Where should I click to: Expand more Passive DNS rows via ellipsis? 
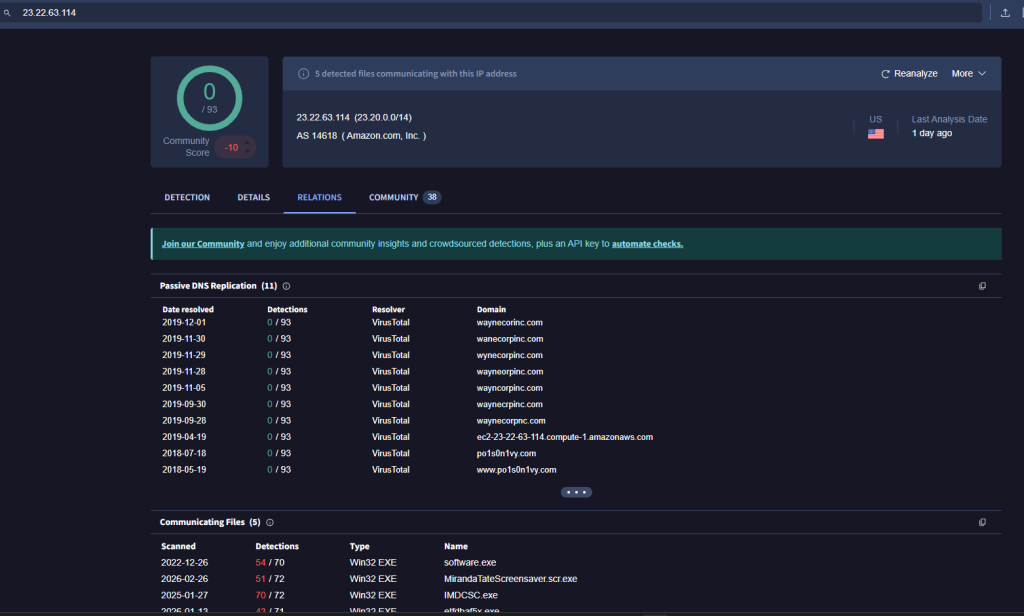pyautogui.click(x=576, y=492)
